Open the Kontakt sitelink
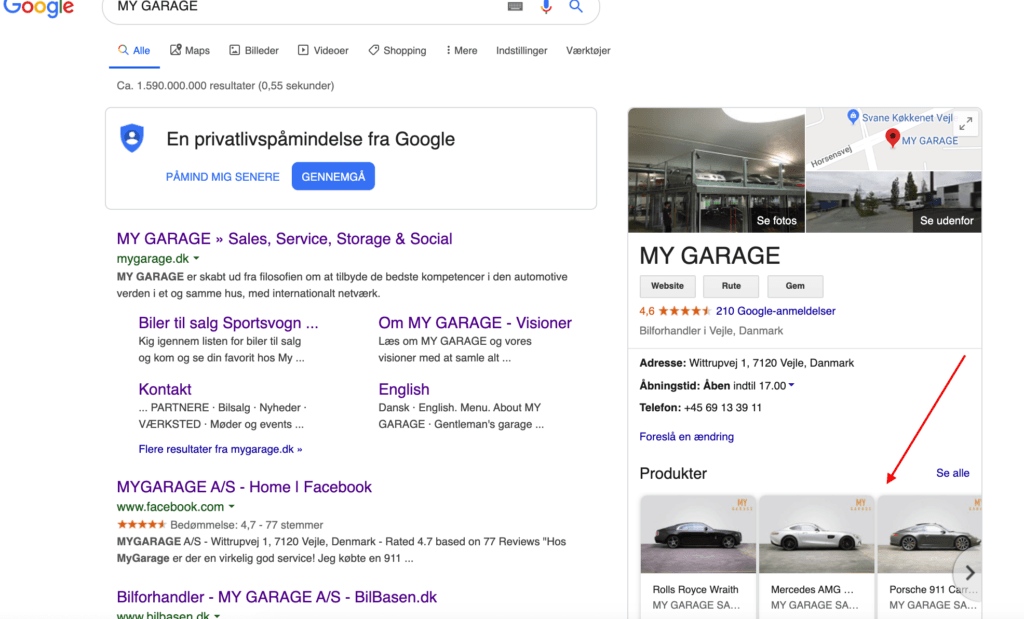Viewport: 1024px width, 619px height. 165,389
